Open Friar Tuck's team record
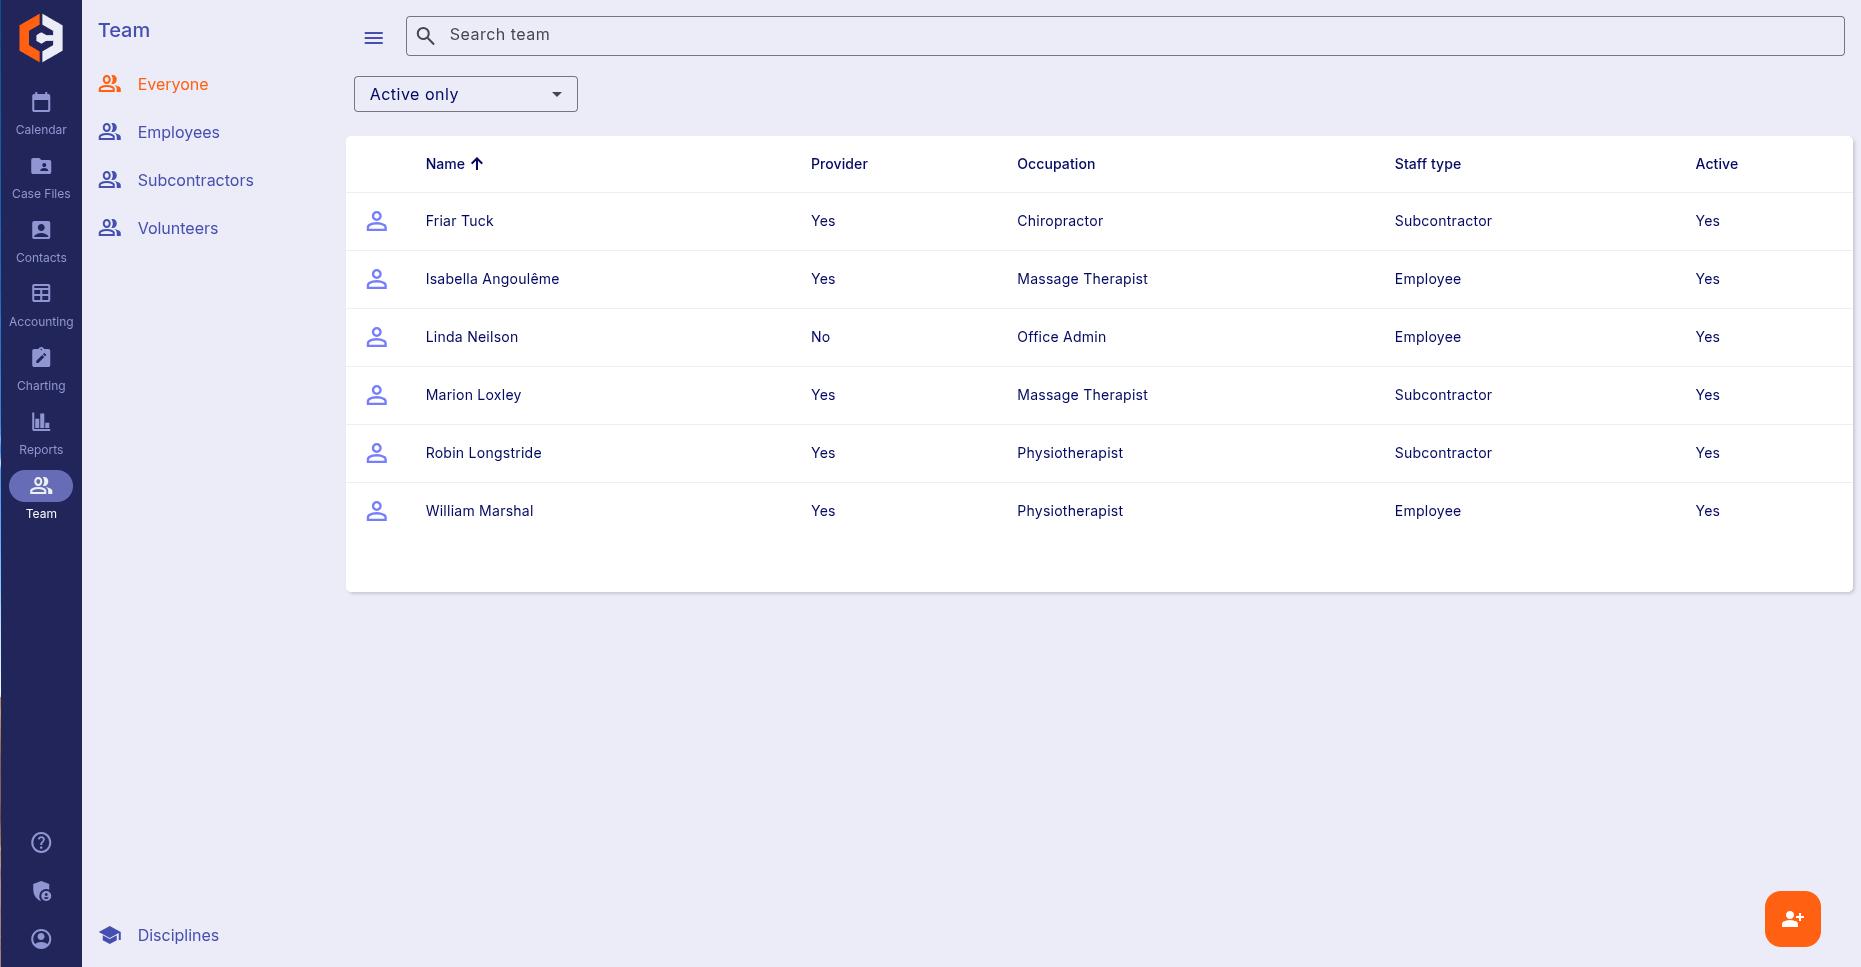 click(459, 221)
